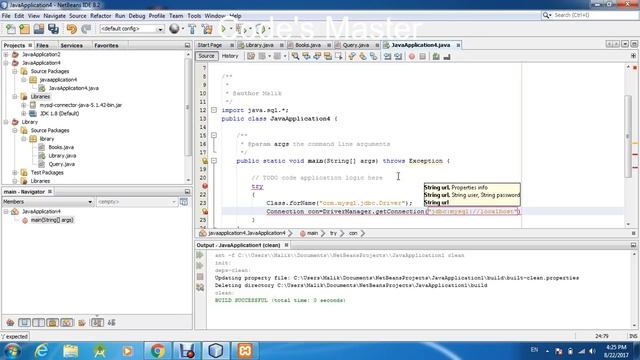This screenshot has height=360, width=640.
Task: Click the red Start Macro Recording icon
Action: coord(411,56)
